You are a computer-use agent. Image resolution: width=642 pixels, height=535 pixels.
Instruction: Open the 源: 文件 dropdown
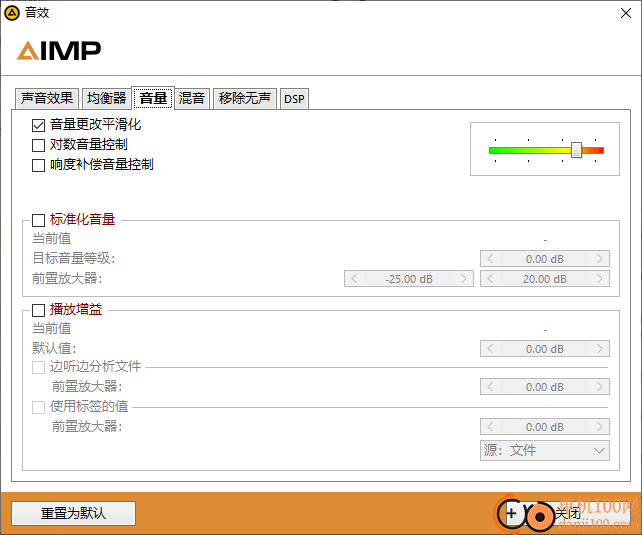(x=545, y=450)
